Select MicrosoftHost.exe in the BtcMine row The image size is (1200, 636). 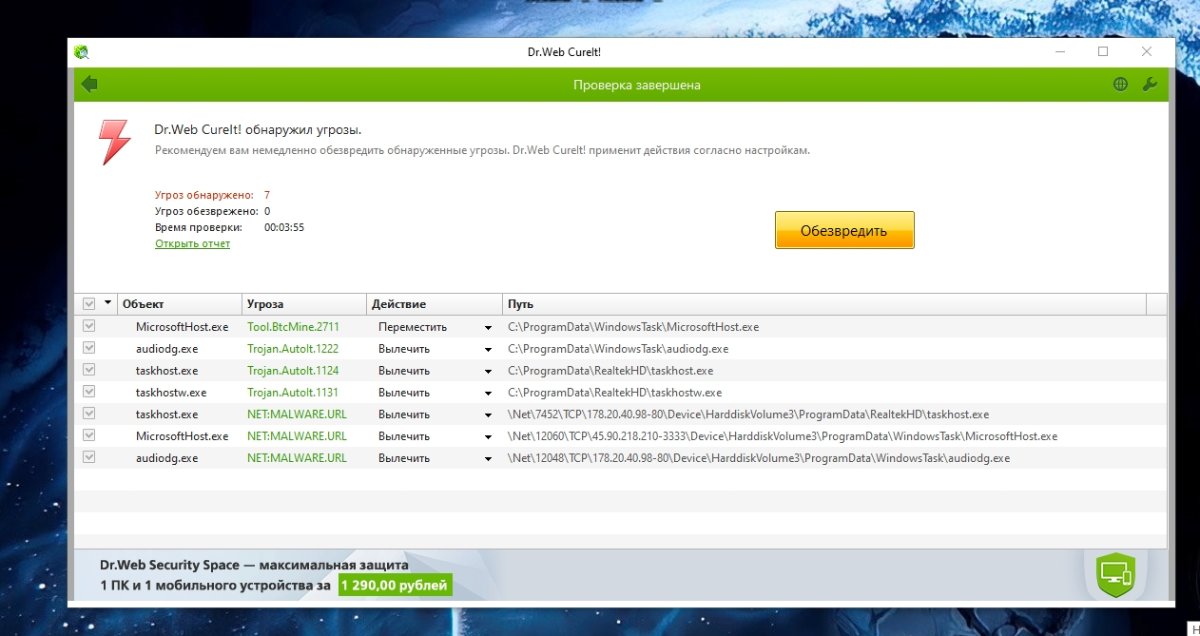click(182, 327)
